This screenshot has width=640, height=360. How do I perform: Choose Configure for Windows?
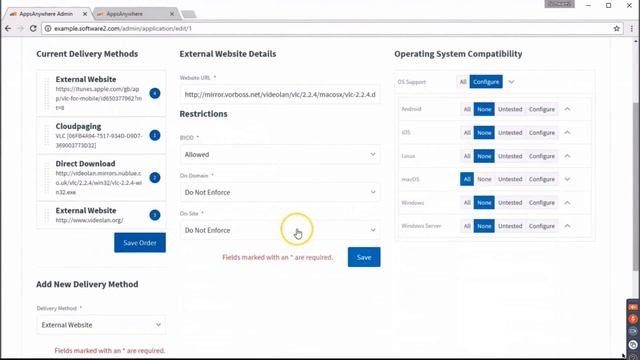click(x=542, y=202)
